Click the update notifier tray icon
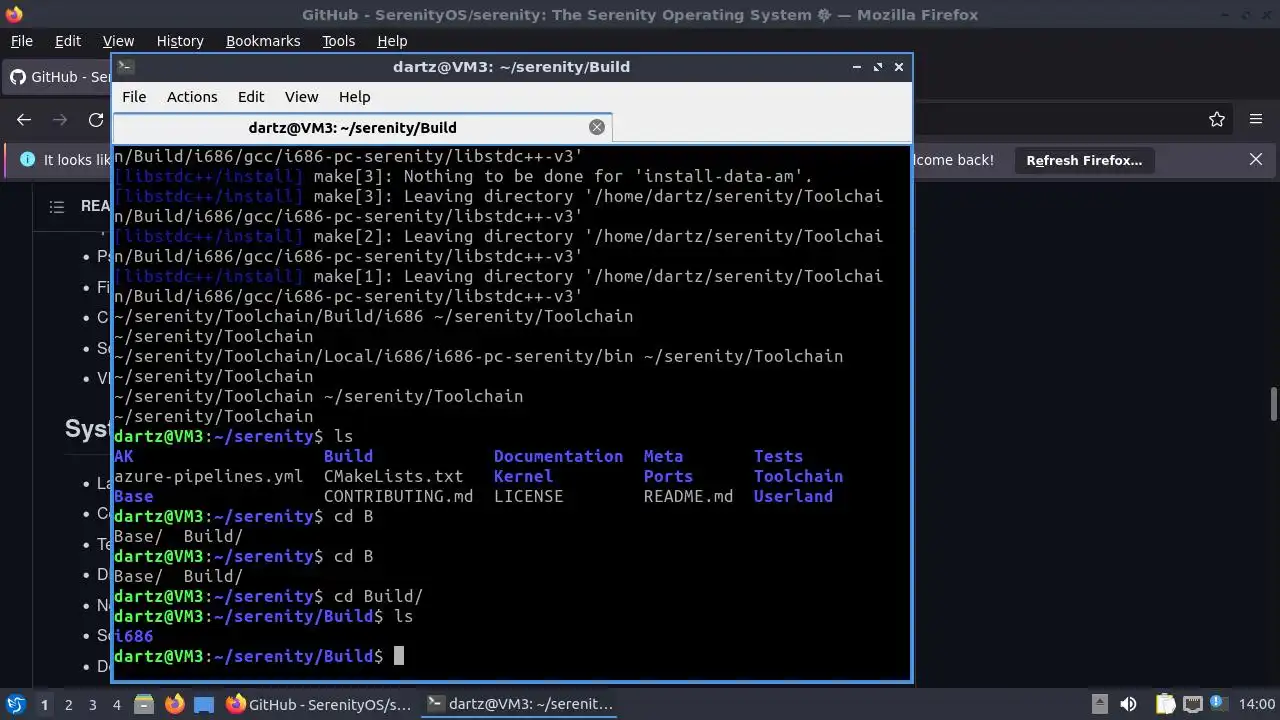 (1217, 704)
